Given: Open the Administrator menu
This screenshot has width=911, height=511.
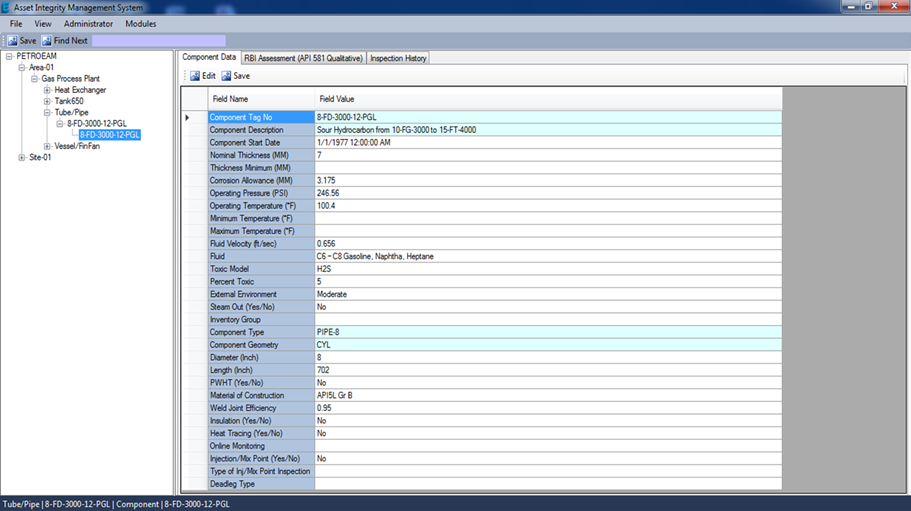Looking at the screenshot, I should click(x=88, y=24).
